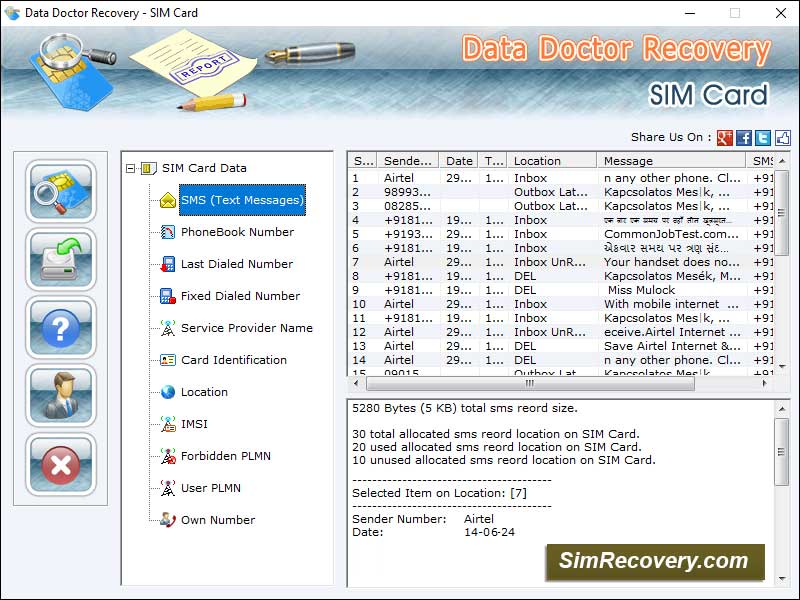Viewport: 800px width, 600px height.
Task: Open Own Number entry
Action: point(218,520)
